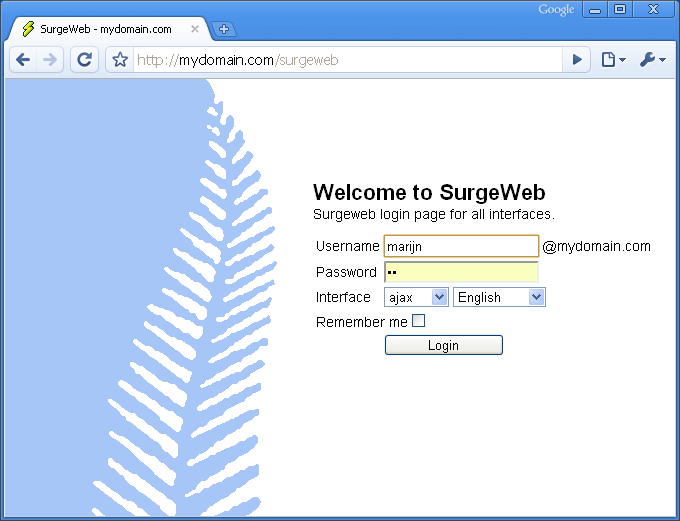Open the wrench tools menu
This screenshot has height=521, width=680.
651,60
